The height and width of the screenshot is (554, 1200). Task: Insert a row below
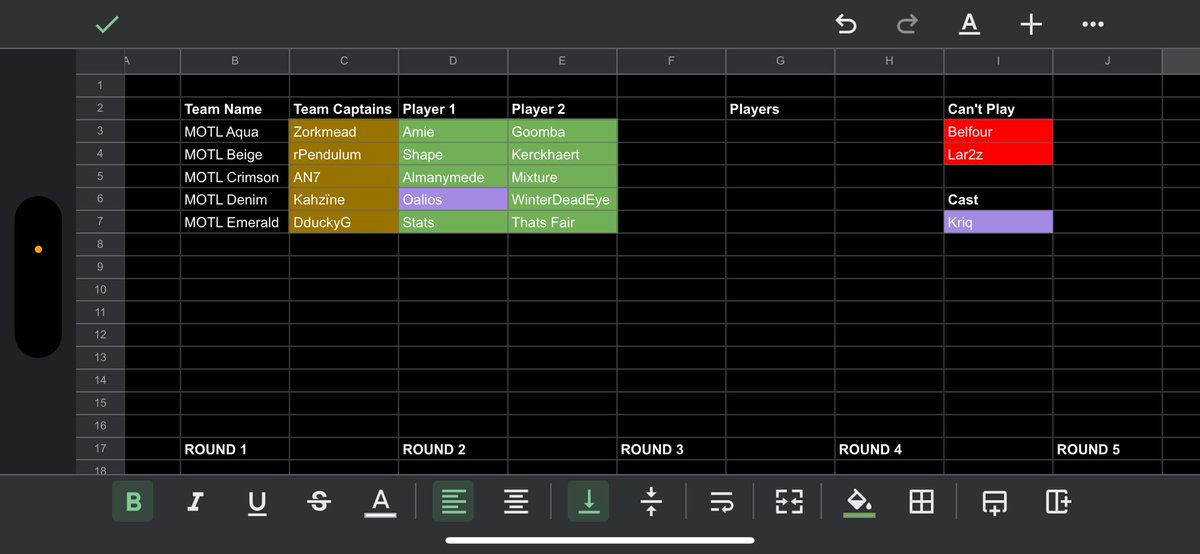tap(994, 503)
